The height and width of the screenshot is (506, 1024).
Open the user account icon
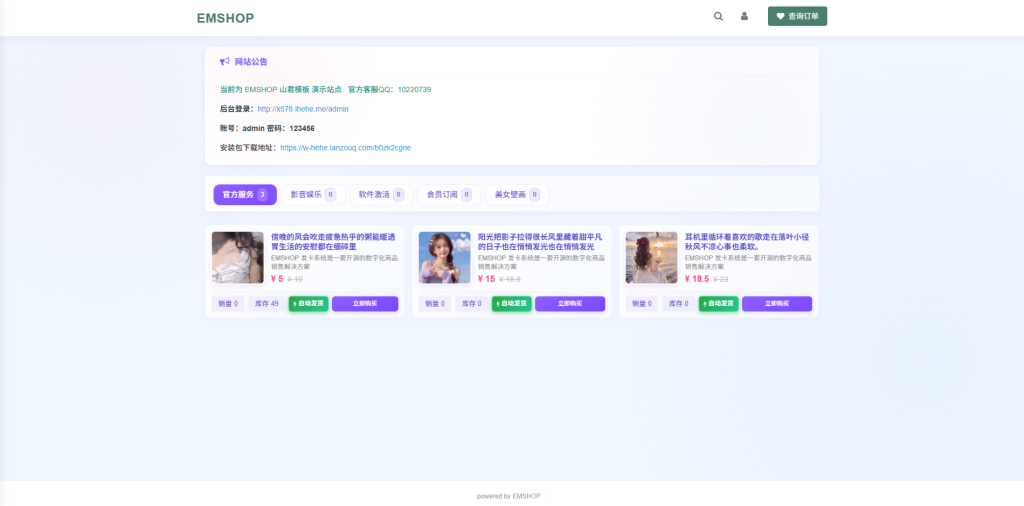coord(744,16)
